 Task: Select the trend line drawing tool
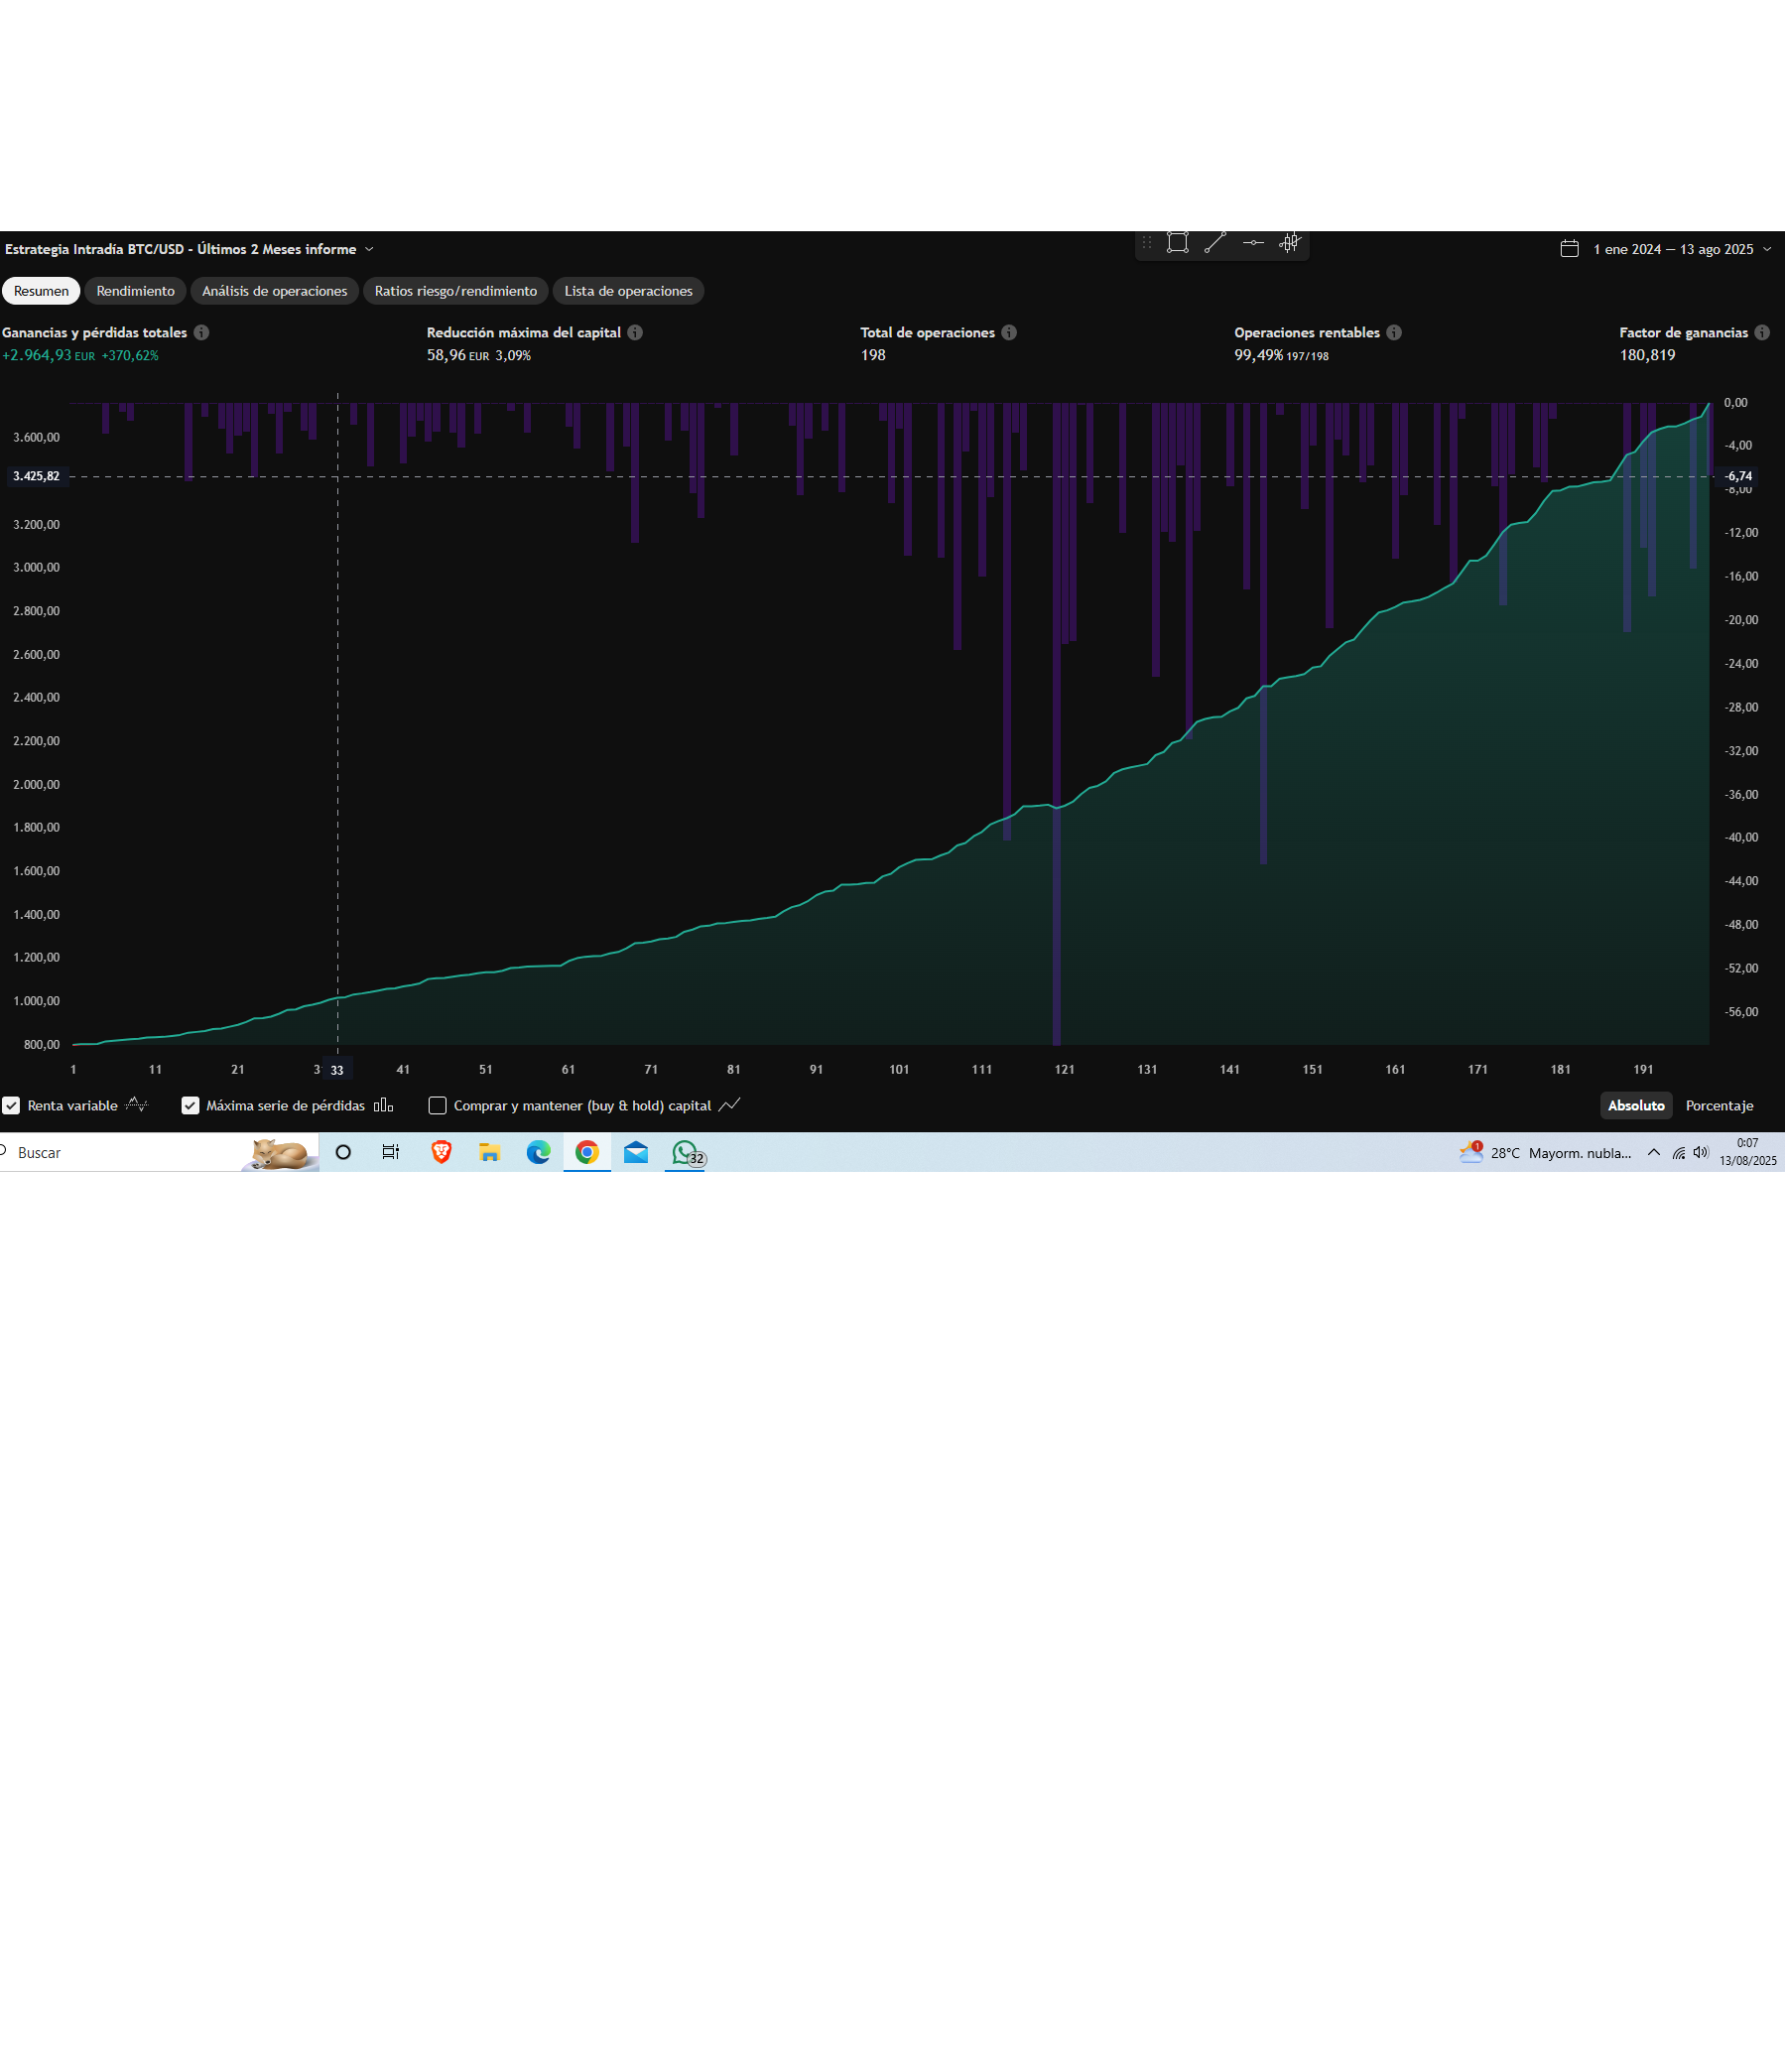pos(1215,243)
